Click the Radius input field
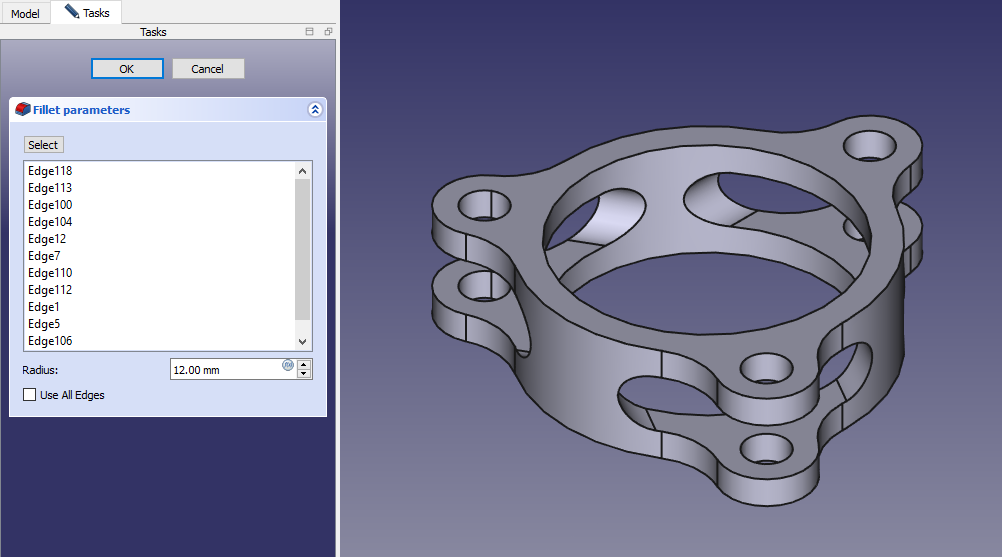Image resolution: width=1002 pixels, height=557 pixels. (225, 370)
